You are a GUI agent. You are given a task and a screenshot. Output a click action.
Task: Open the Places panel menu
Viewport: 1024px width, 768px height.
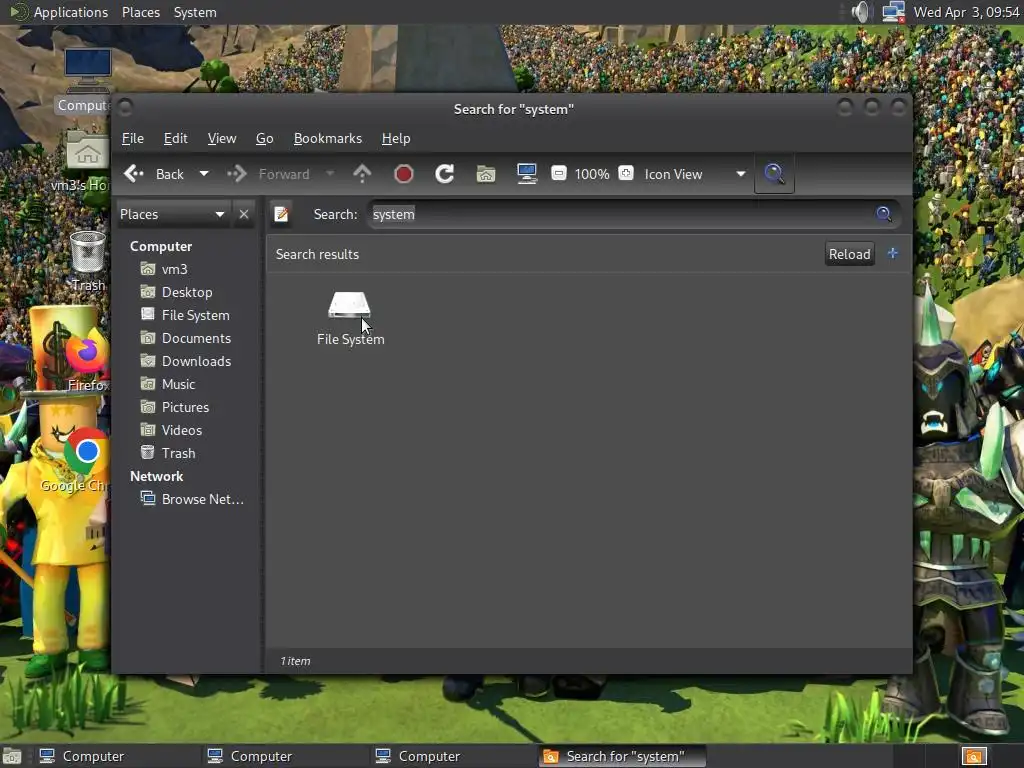pyautogui.click(x=140, y=12)
